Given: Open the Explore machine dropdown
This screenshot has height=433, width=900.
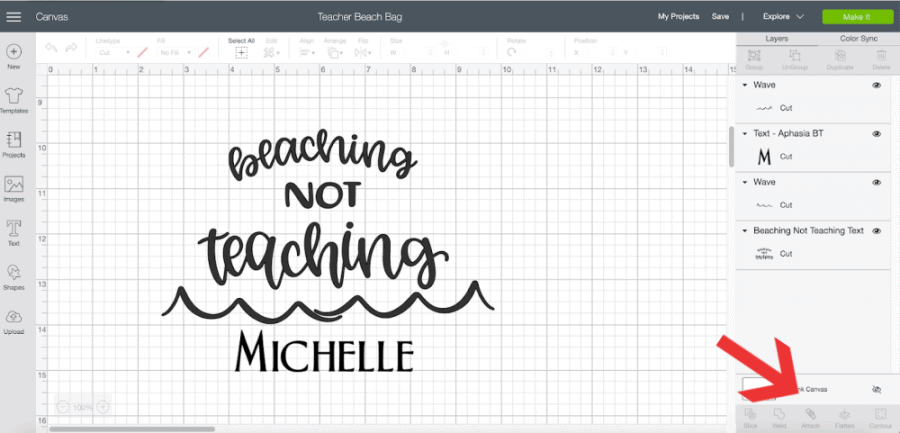Looking at the screenshot, I should [x=783, y=17].
